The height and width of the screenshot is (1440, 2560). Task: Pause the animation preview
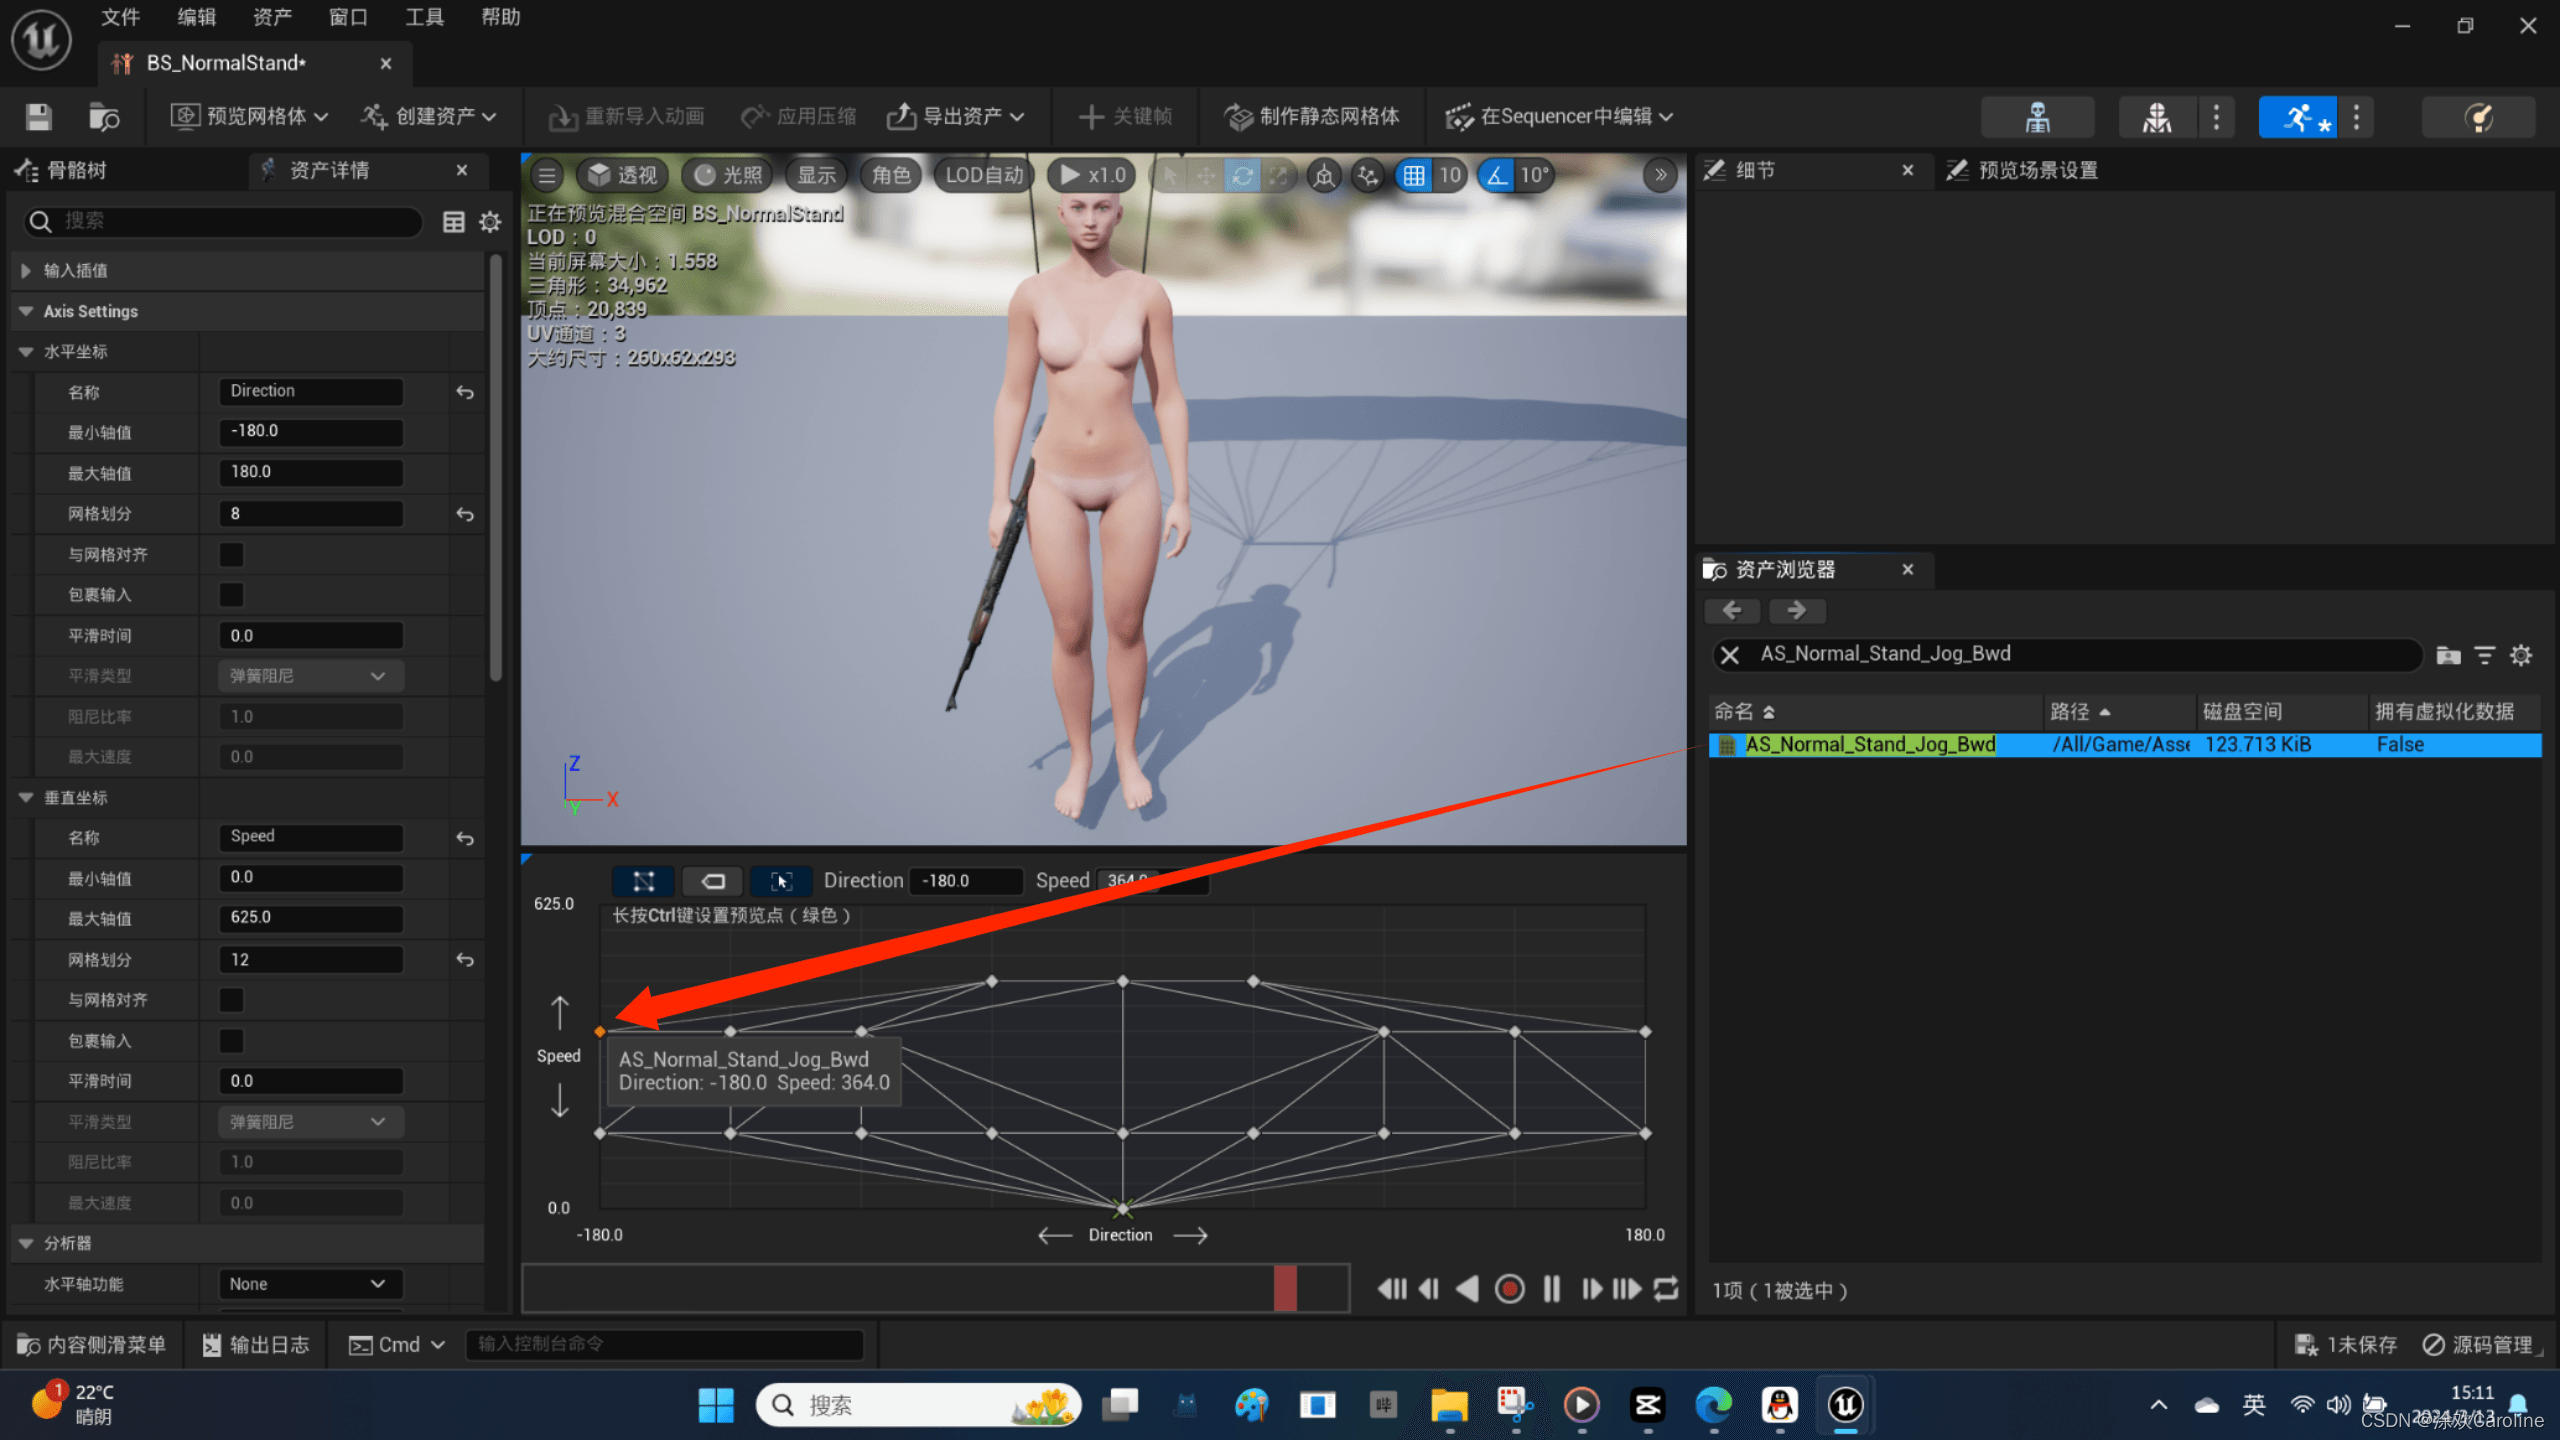1551,1289
